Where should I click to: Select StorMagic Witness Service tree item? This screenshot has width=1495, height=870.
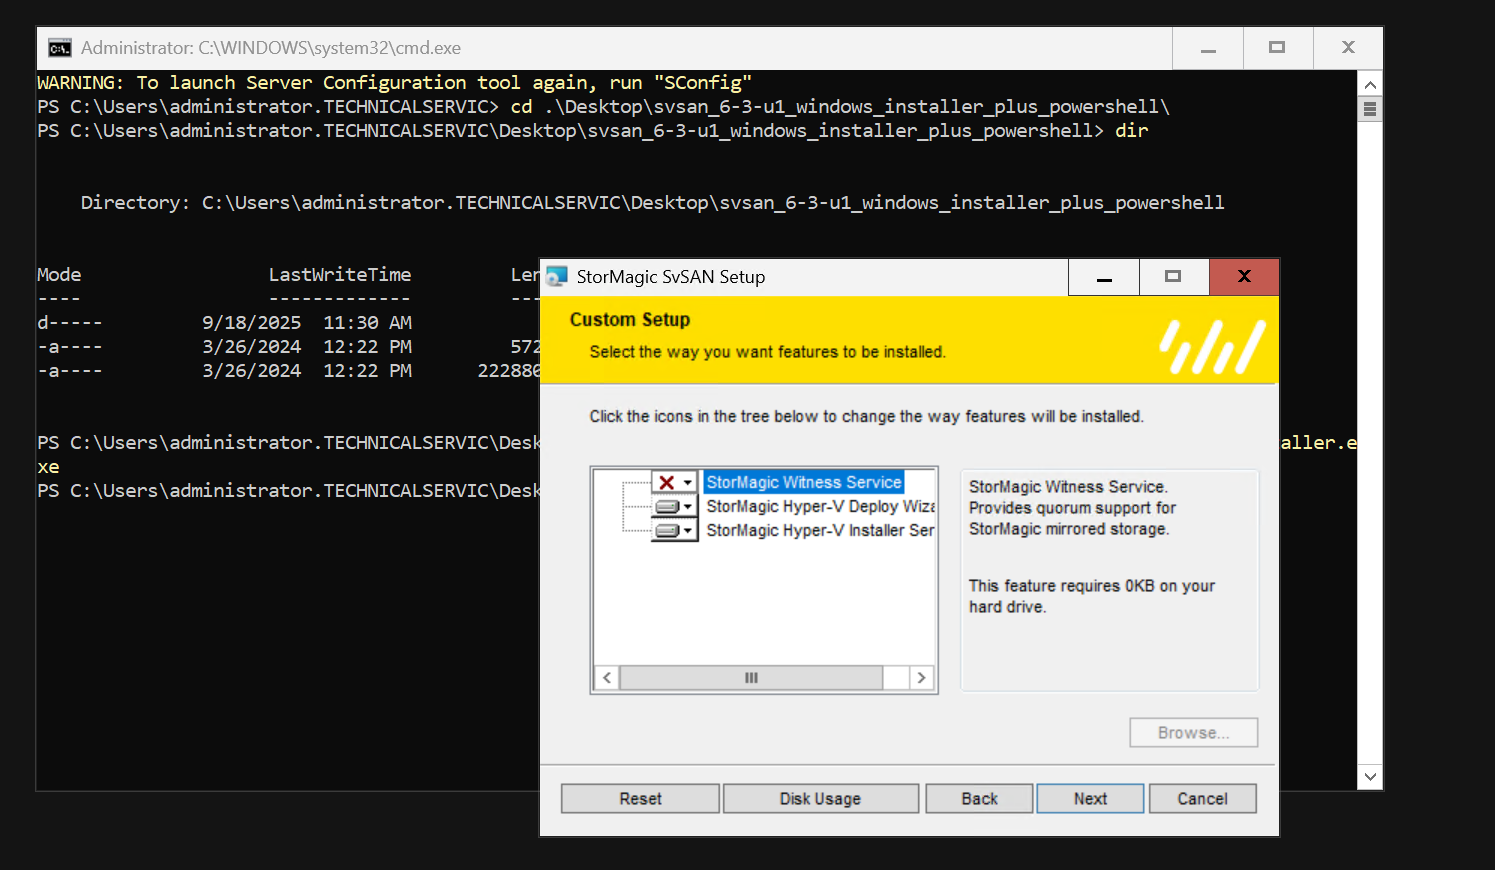point(804,482)
